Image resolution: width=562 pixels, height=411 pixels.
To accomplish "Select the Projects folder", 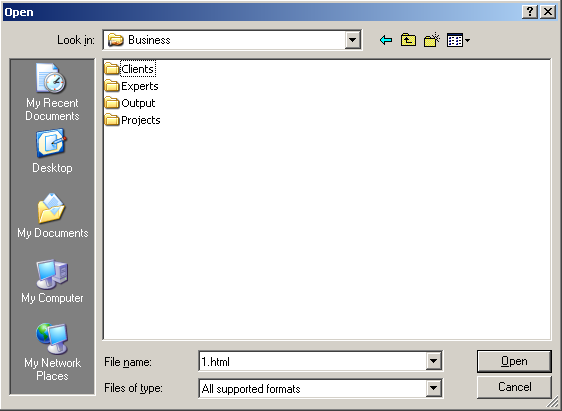I will pyautogui.click(x=132, y=120).
